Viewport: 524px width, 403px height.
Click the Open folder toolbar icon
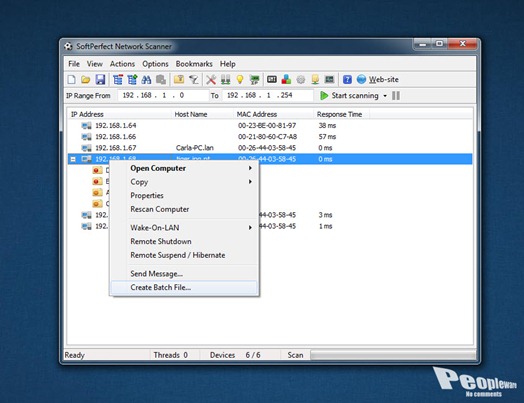(x=86, y=80)
